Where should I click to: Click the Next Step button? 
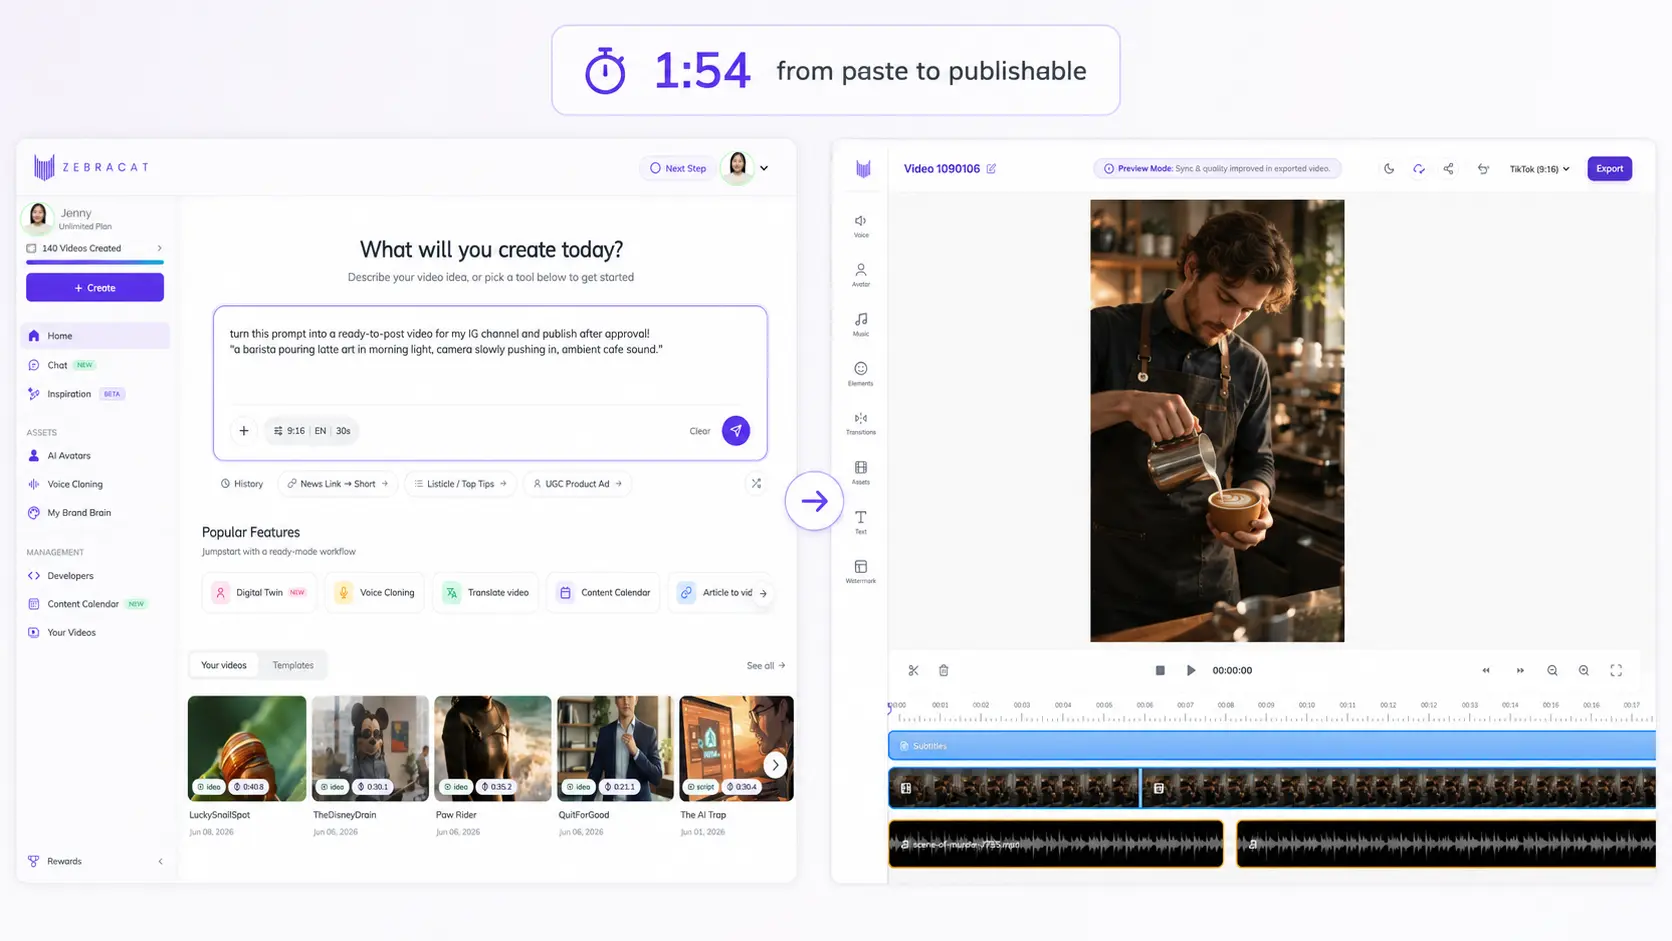677,168
